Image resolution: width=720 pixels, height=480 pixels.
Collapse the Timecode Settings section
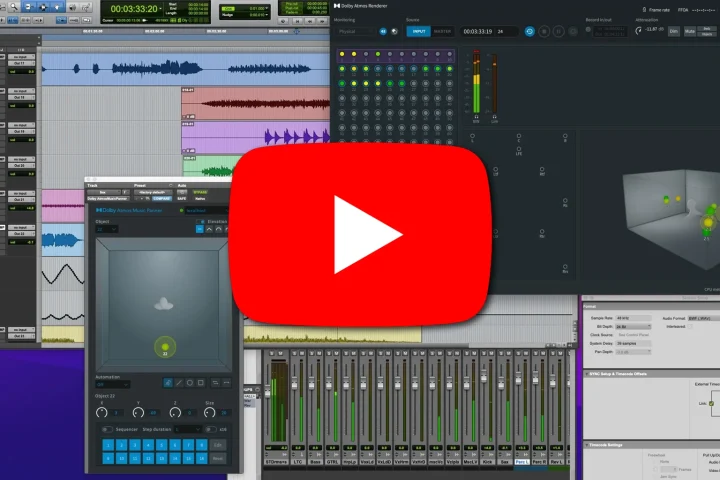587,445
